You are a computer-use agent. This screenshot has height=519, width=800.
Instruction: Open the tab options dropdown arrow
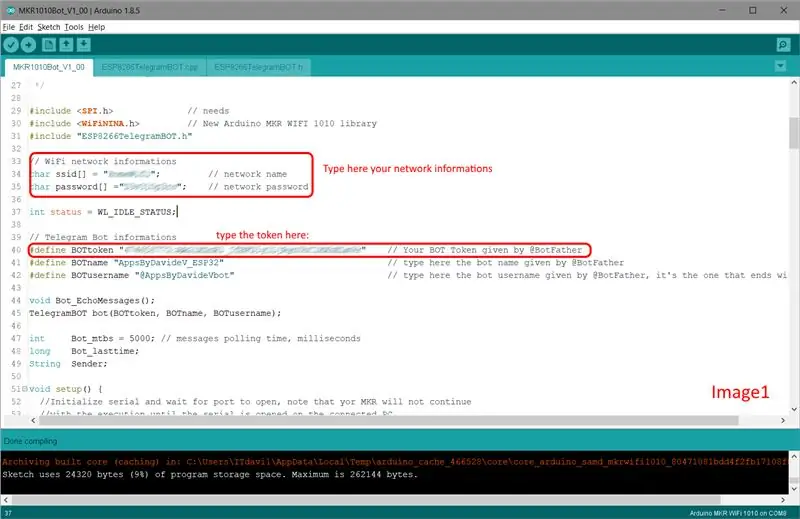tap(780, 66)
